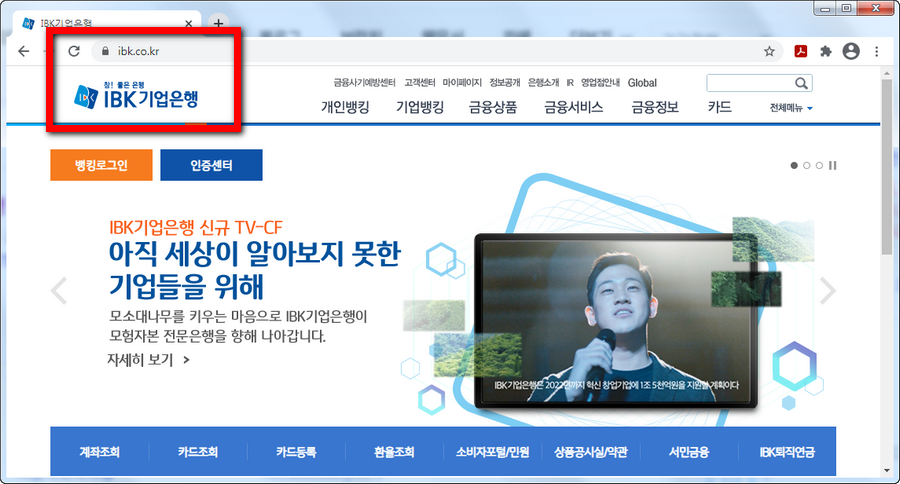Open 서민금융 quick menu
This screenshot has height=484, width=900.
(689, 452)
